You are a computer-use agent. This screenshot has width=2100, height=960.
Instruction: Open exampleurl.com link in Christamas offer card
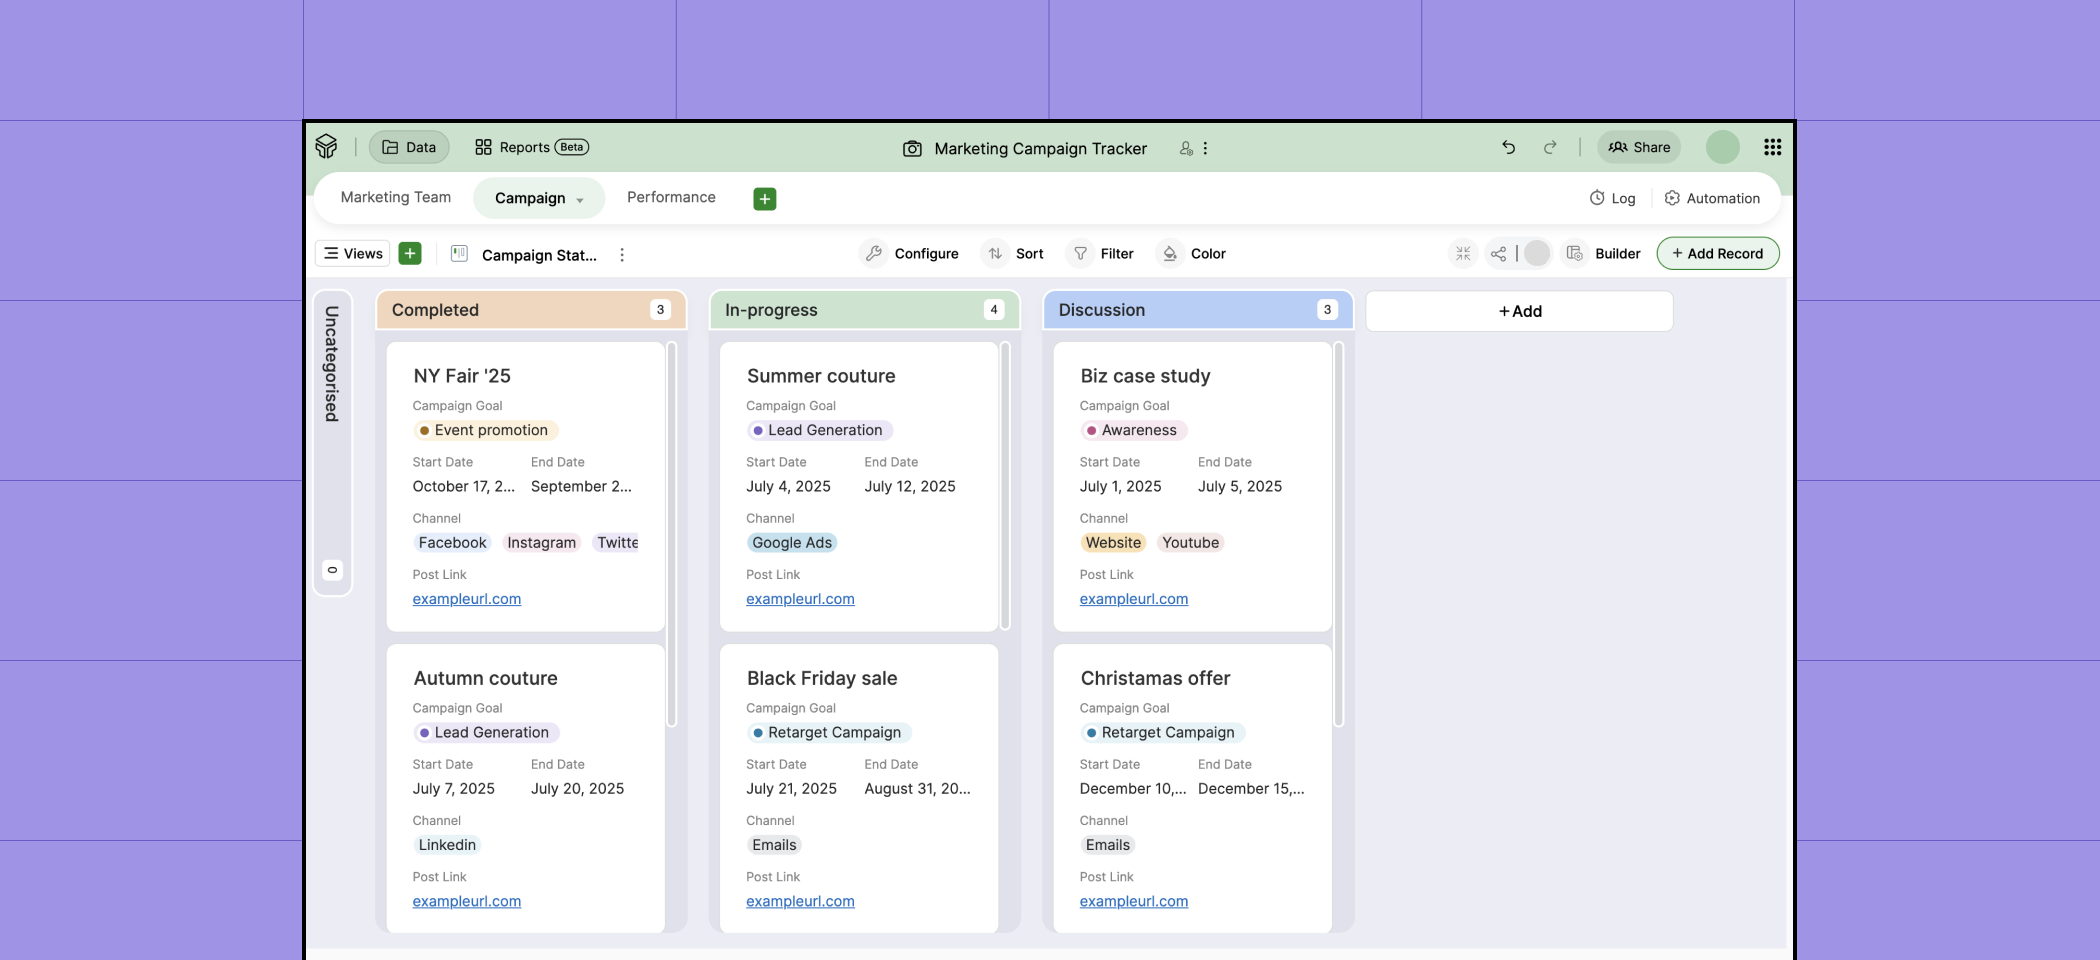tap(1134, 901)
